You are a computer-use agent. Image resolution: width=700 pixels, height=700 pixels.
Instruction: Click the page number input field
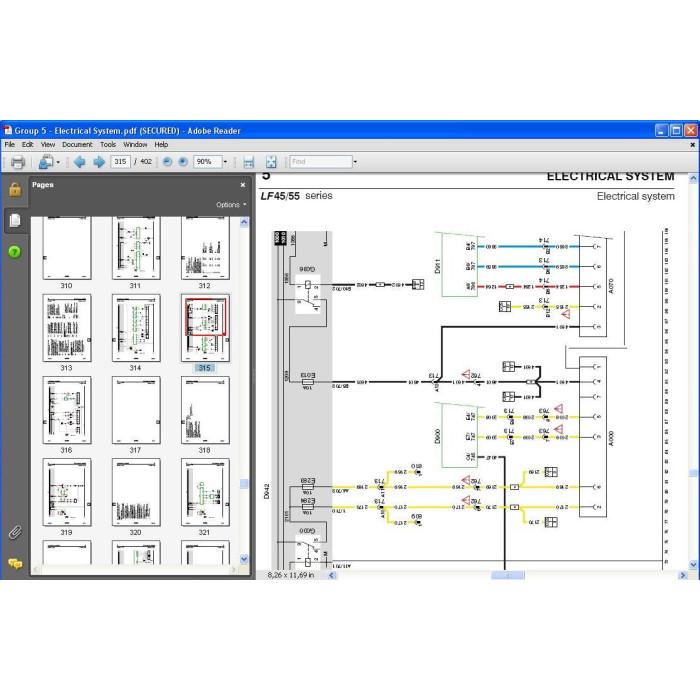pyautogui.click(x=121, y=162)
